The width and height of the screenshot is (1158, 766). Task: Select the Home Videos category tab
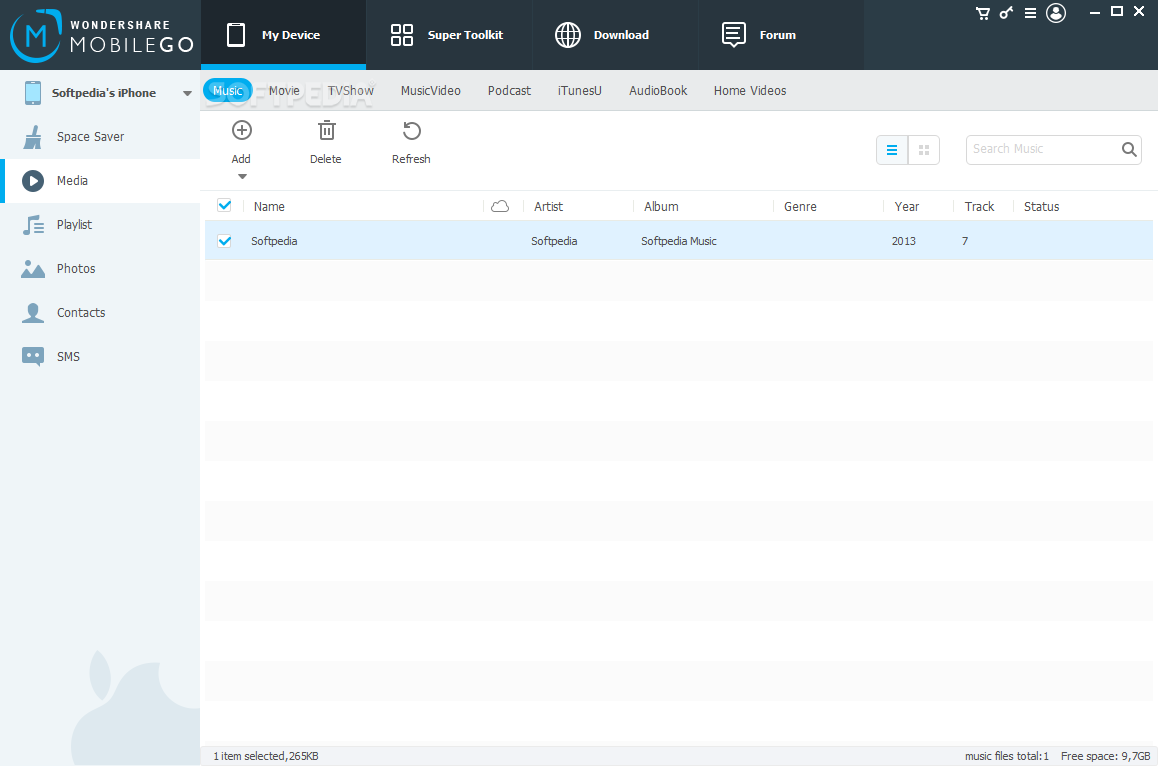tap(750, 91)
